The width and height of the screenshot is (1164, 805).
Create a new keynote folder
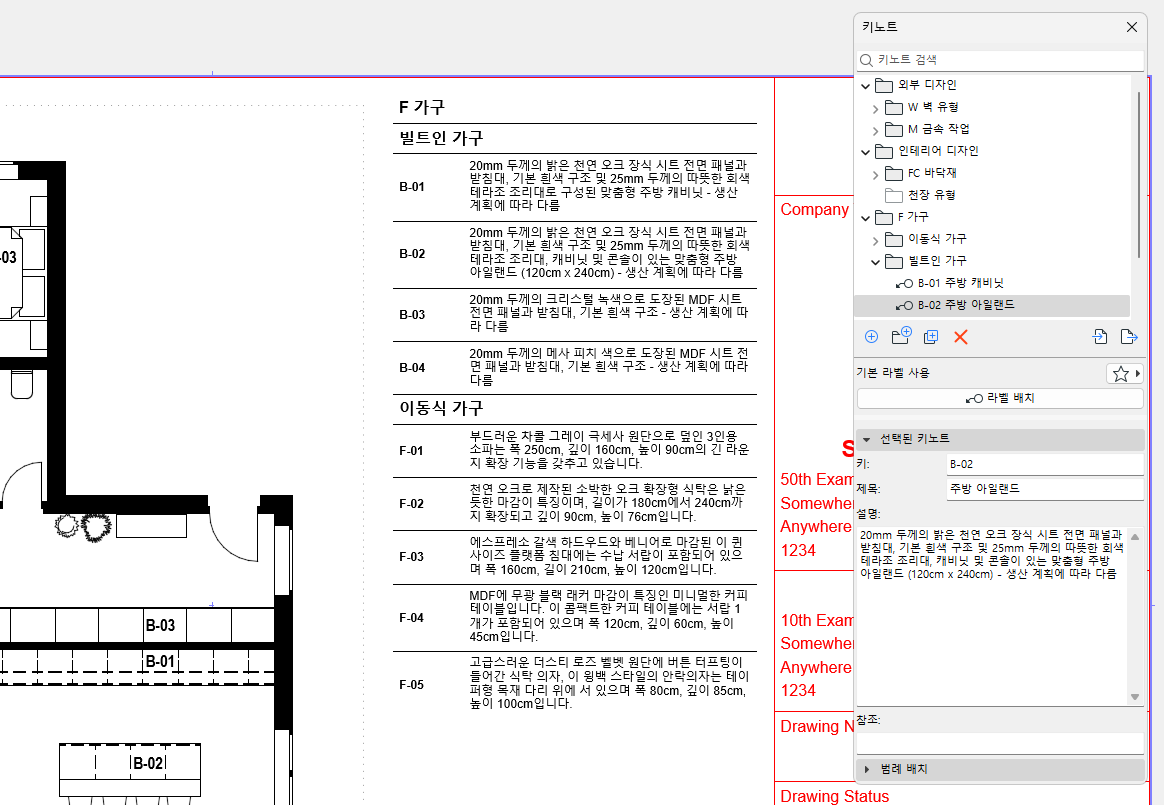click(x=901, y=336)
